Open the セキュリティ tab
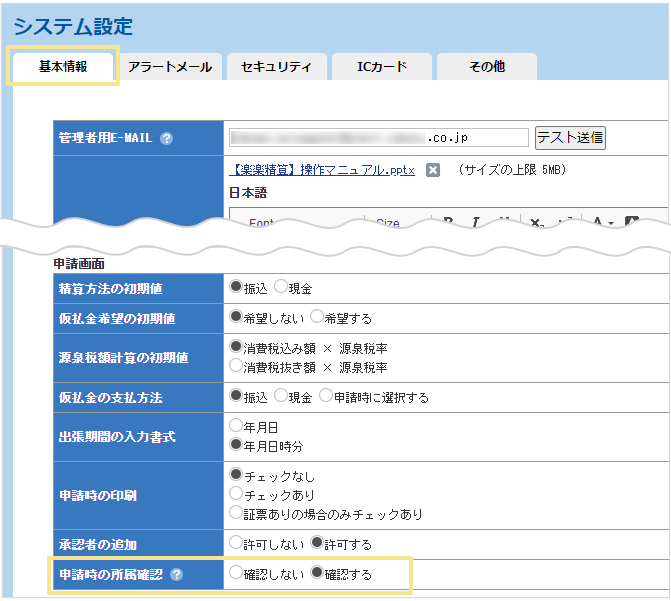This screenshot has height=601, width=671. pyautogui.click(x=276, y=67)
